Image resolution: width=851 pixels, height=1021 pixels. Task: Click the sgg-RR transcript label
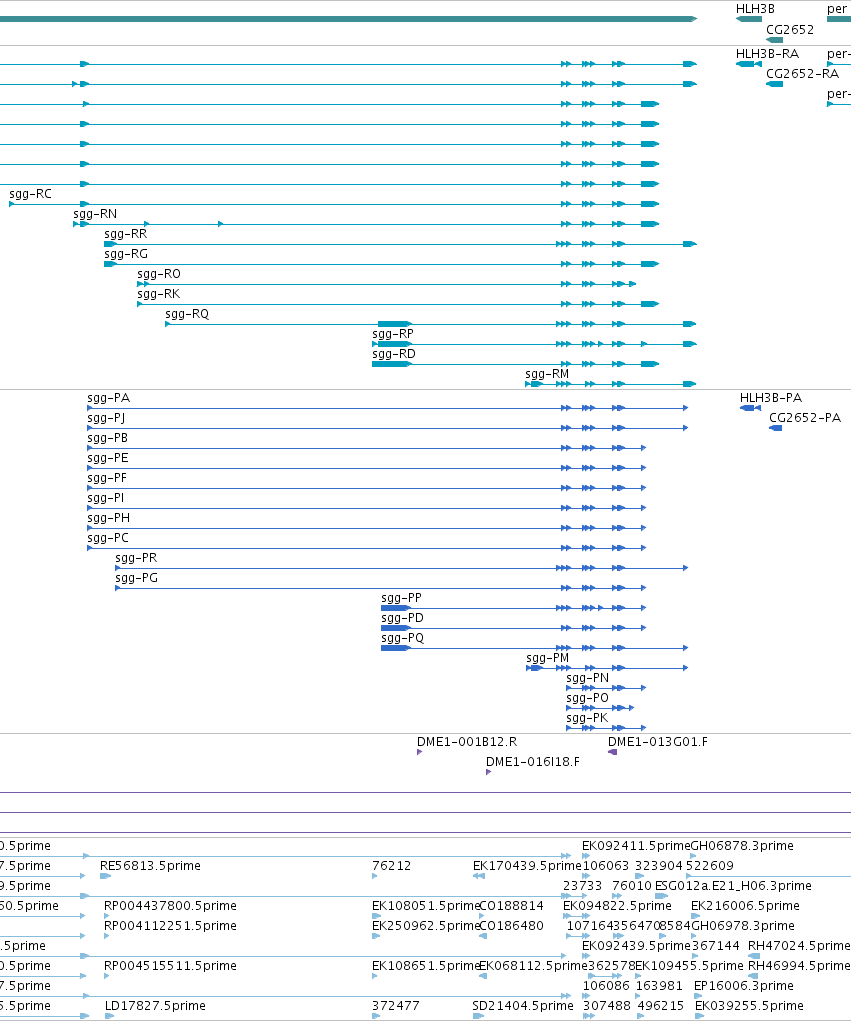pos(126,234)
